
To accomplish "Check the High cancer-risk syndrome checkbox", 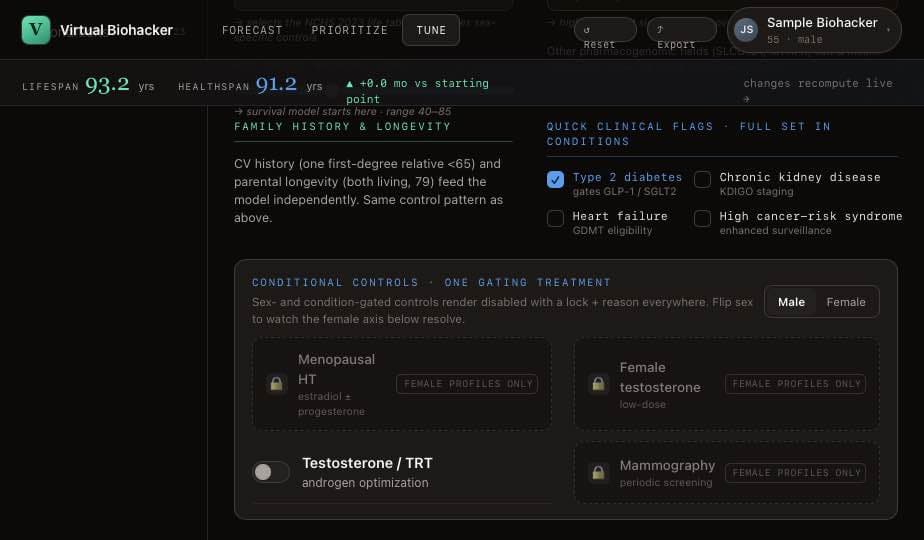I will pos(702,219).
